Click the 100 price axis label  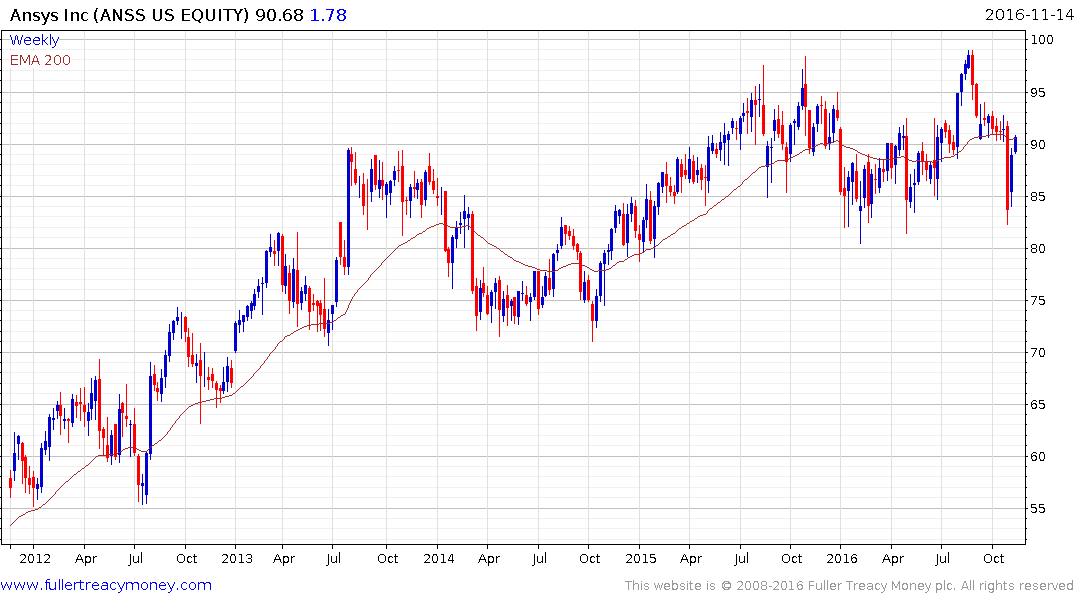pos(1042,40)
